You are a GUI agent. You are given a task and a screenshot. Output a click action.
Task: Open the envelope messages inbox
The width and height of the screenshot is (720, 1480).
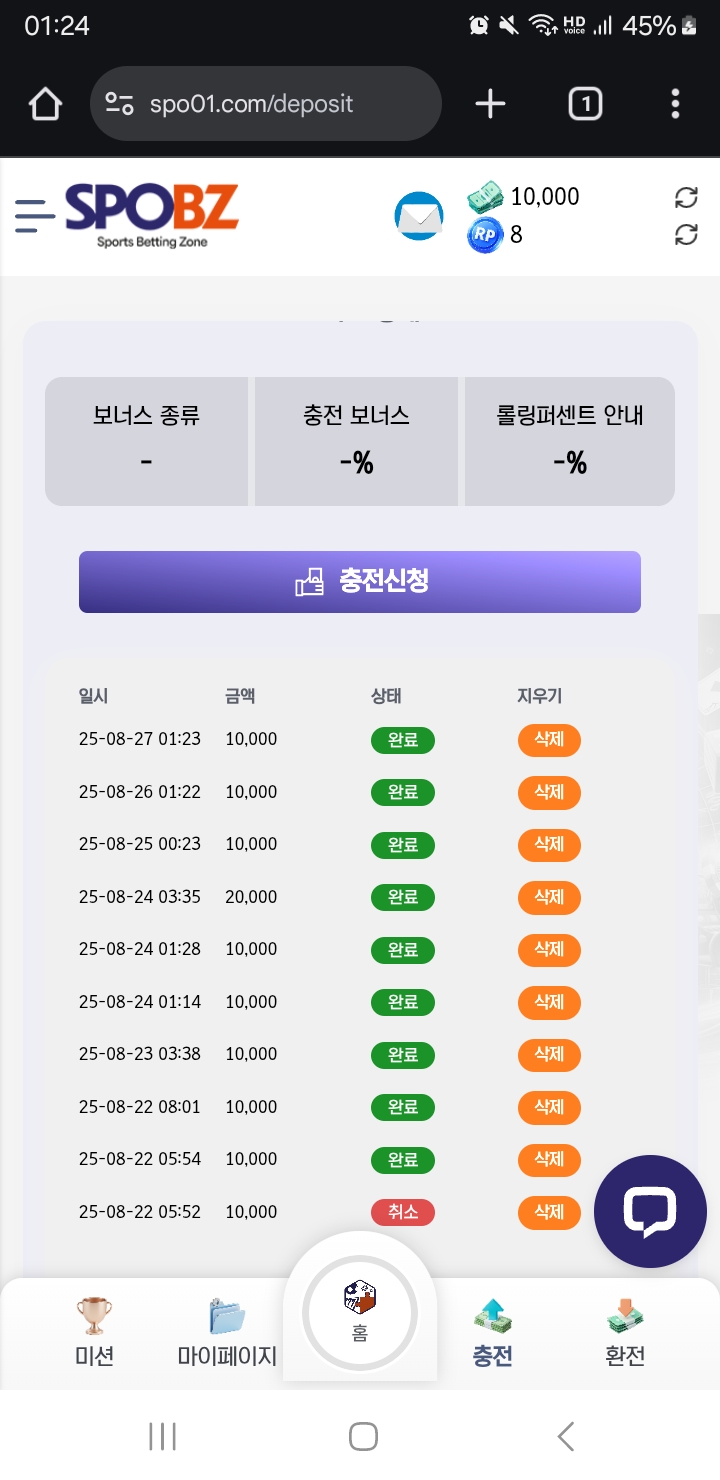(x=419, y=216)
